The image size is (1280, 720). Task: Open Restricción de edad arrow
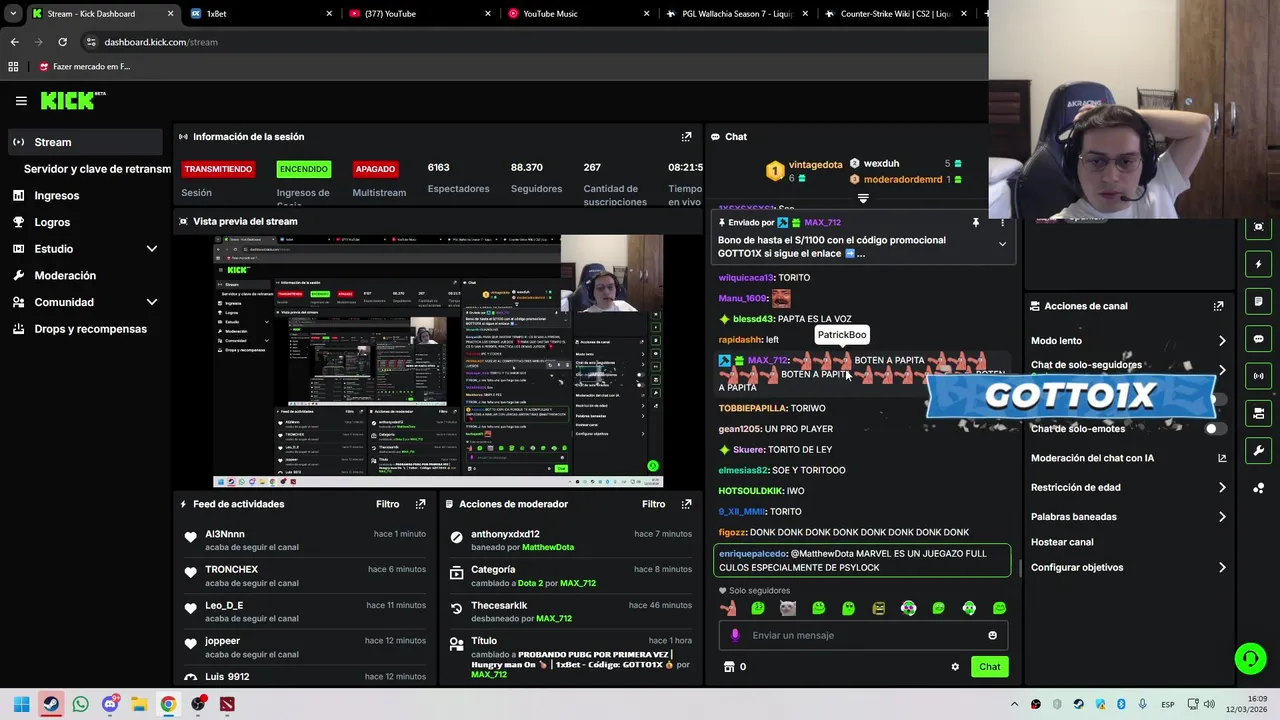pyautogui.click(x=1222, y=488)
